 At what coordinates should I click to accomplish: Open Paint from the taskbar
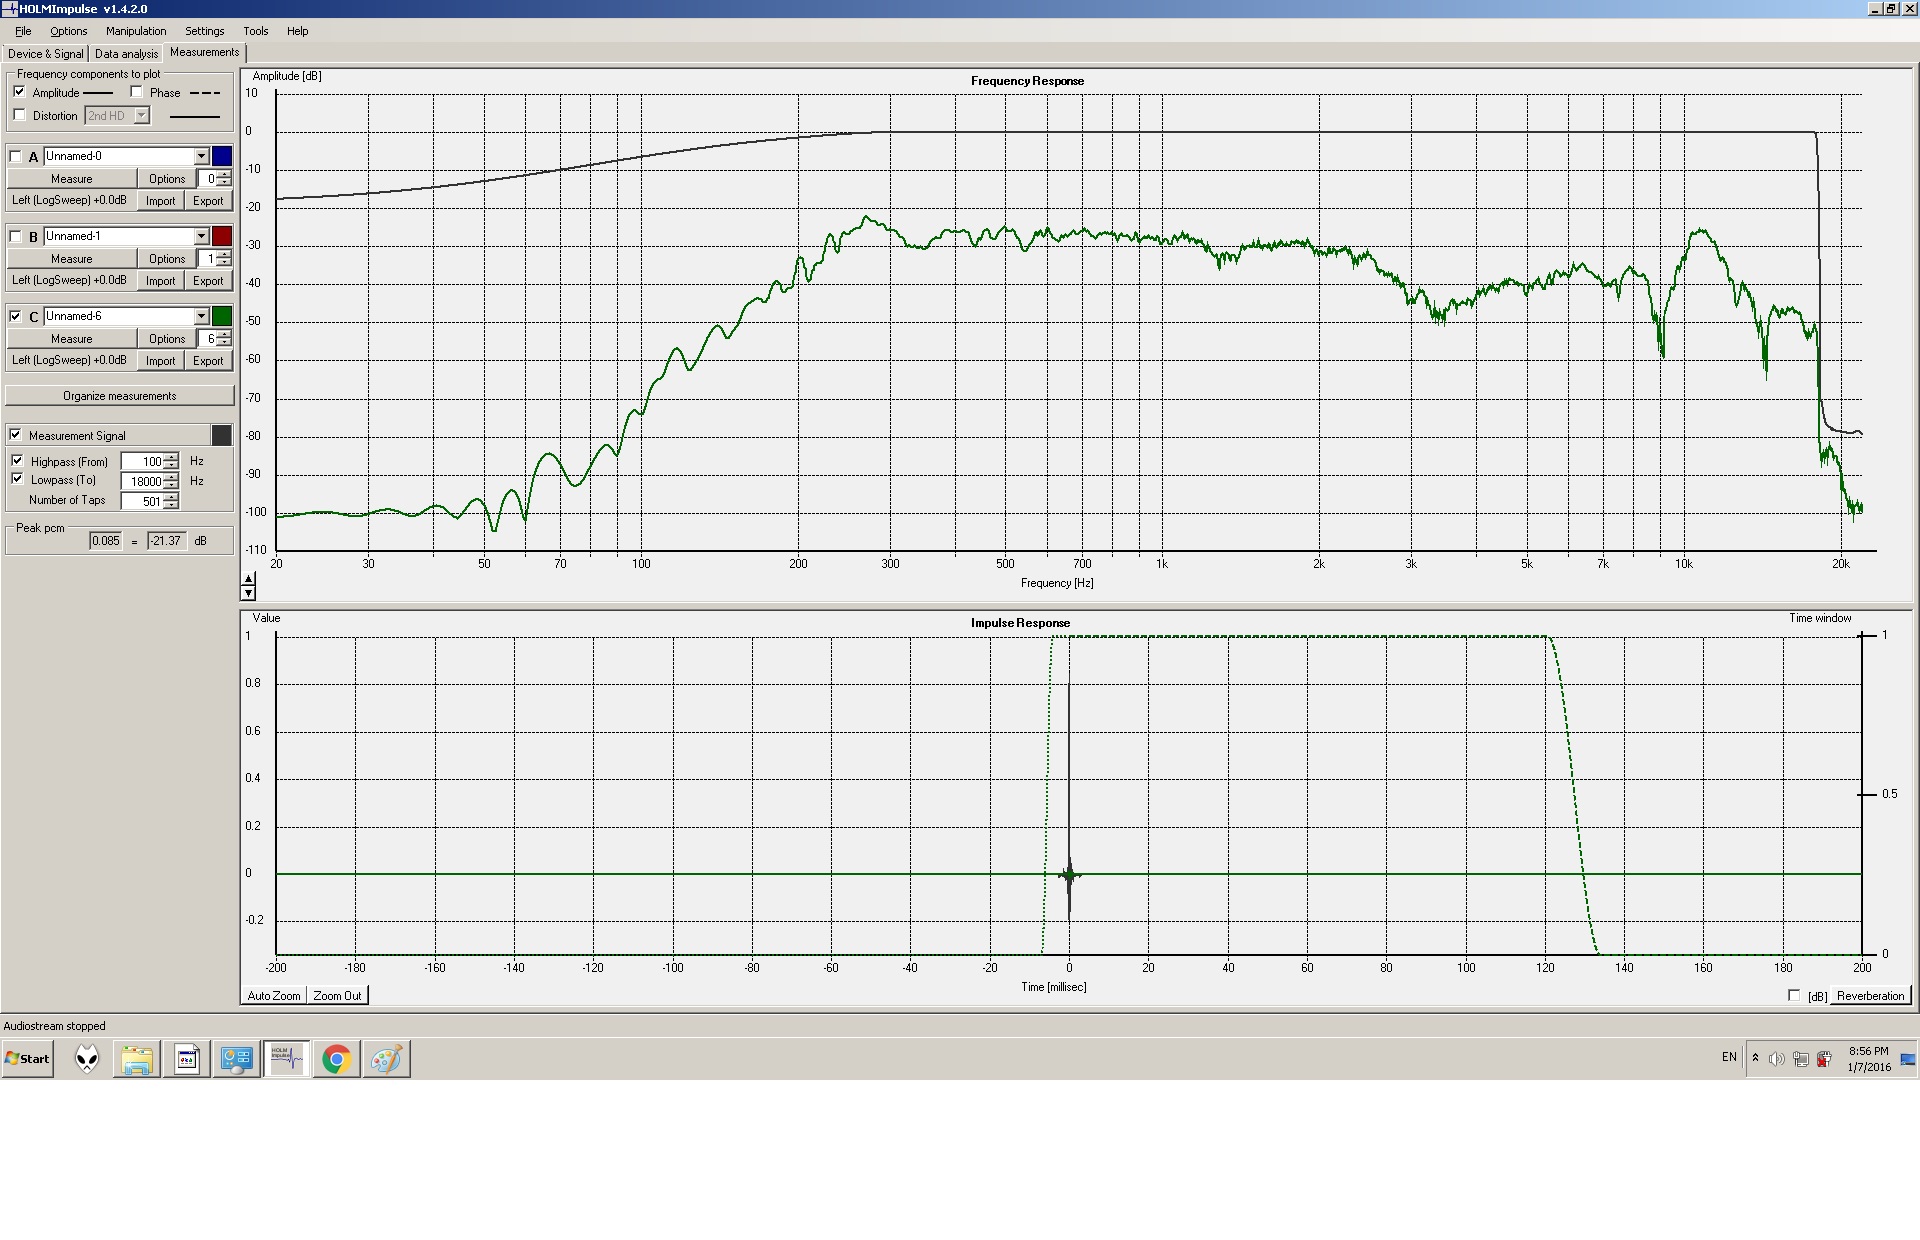coord(387,1059)
